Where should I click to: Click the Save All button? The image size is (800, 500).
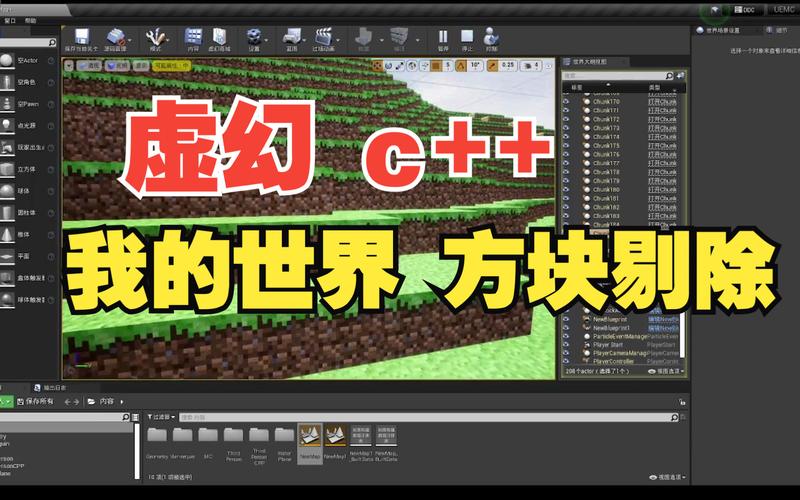click(35, 402)
